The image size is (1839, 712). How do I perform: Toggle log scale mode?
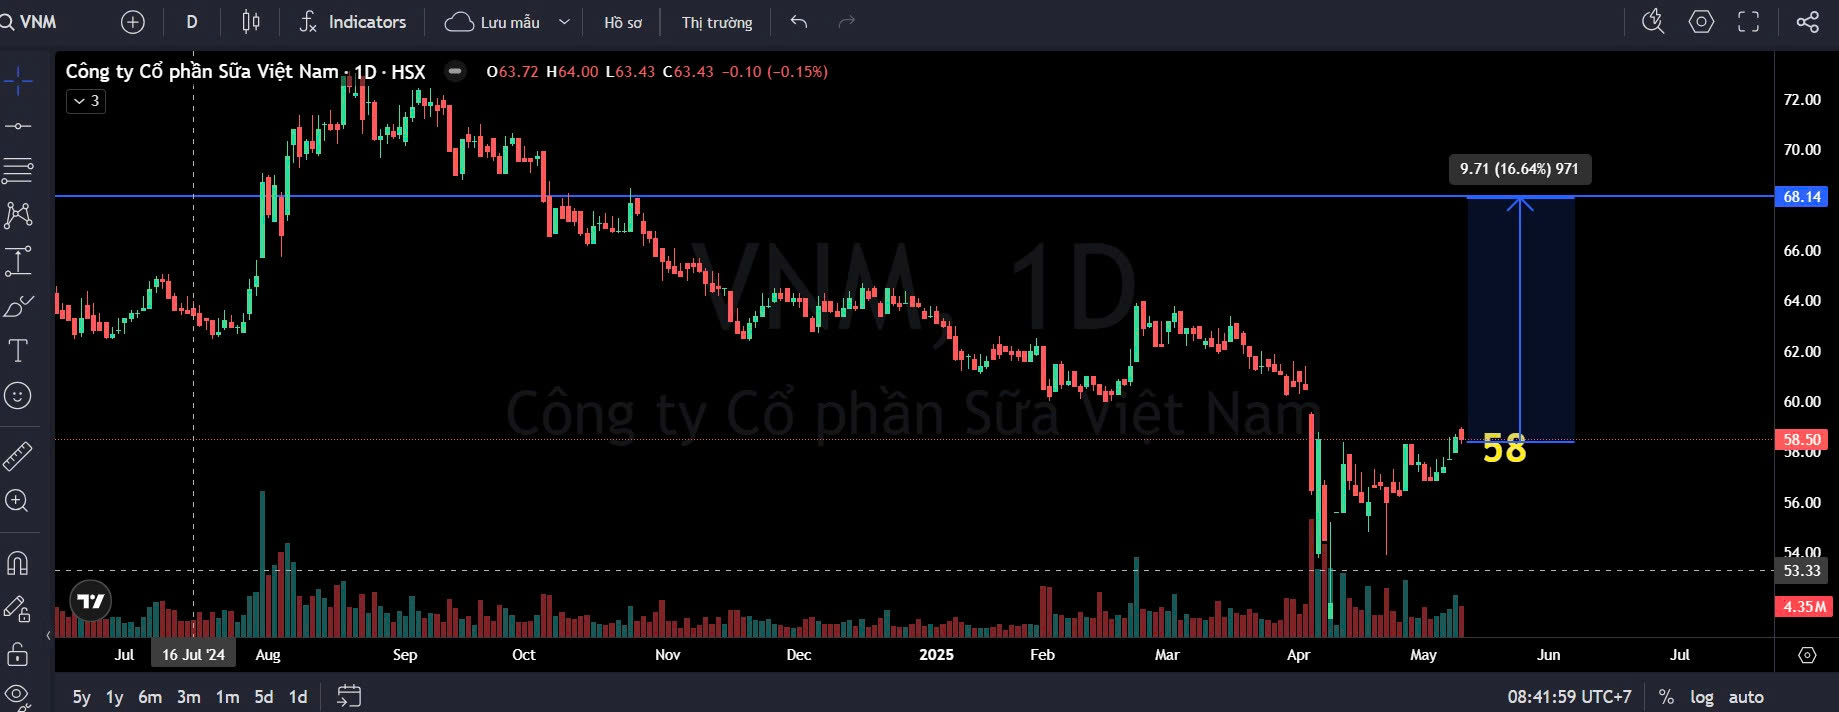(x=1702, y=697)
